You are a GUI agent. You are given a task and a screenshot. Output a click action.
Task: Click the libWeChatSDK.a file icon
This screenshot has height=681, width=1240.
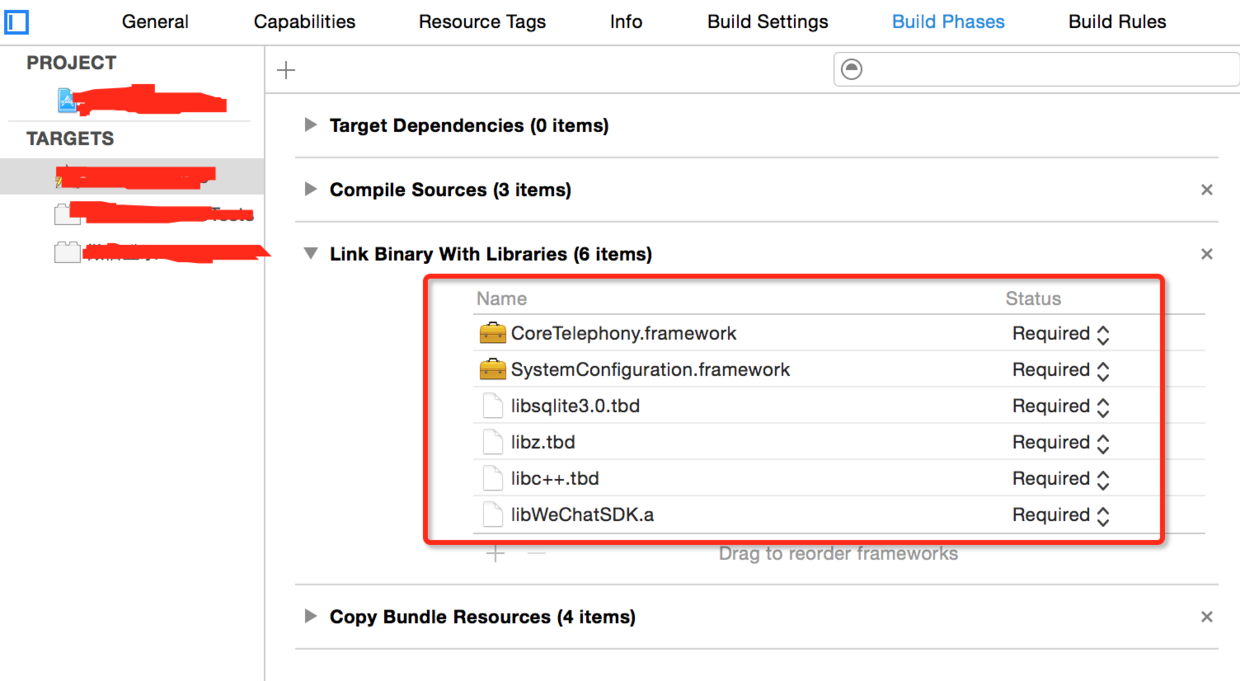[x=492, y=515]
